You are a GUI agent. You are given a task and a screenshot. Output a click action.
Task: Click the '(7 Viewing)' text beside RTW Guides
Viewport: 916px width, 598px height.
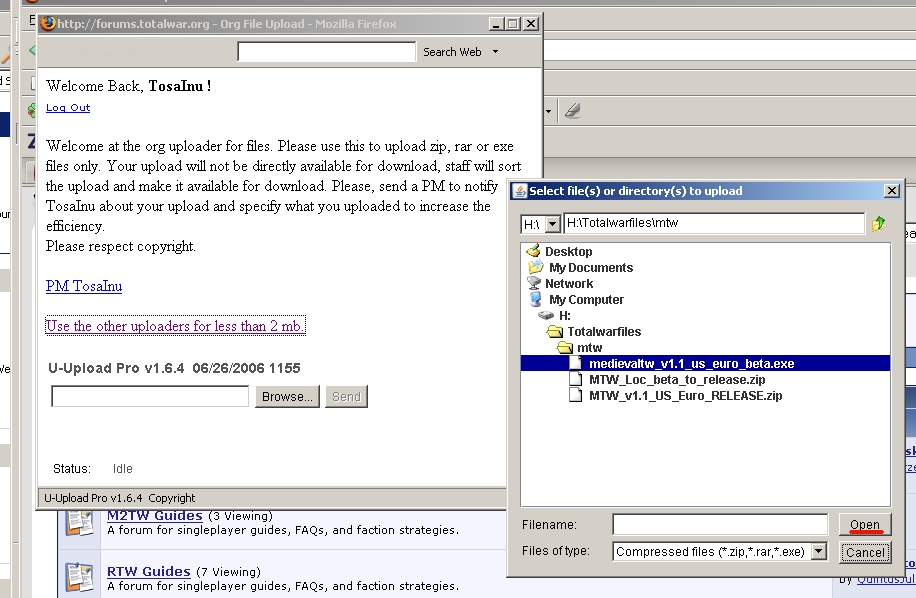pos(228,572)
